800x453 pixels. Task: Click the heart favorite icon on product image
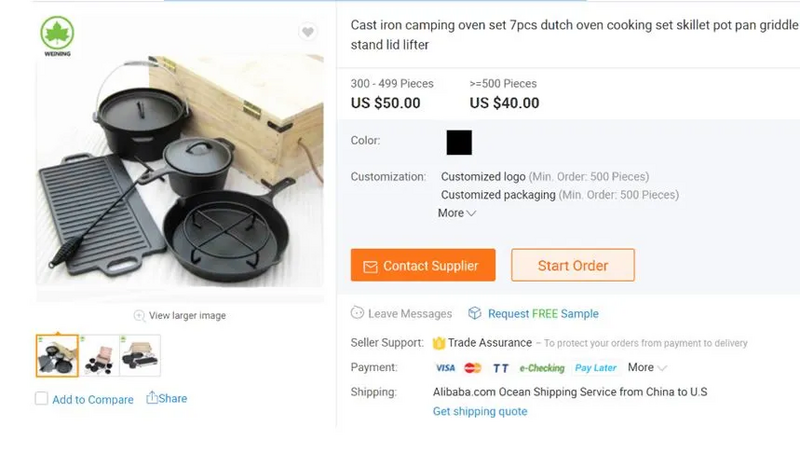(309, 33)
